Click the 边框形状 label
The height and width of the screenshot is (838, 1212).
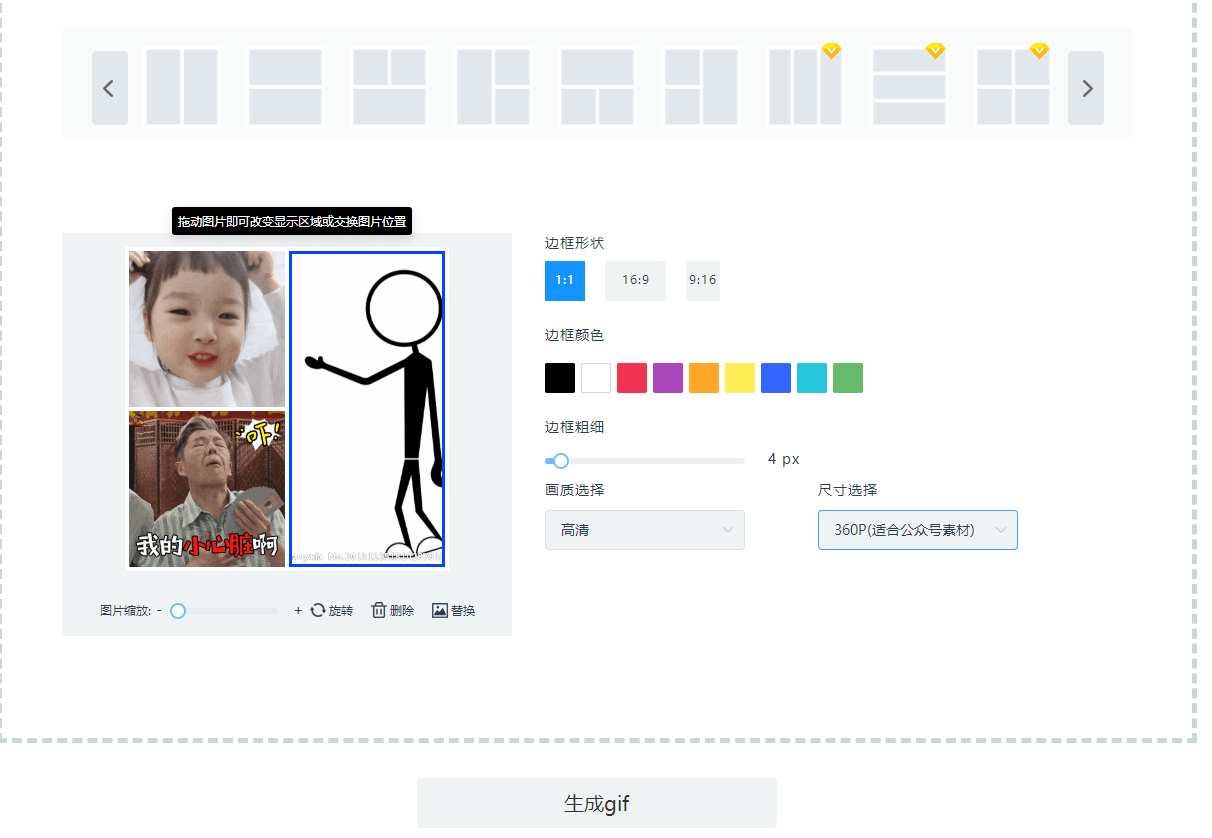(x=574, y=243)
